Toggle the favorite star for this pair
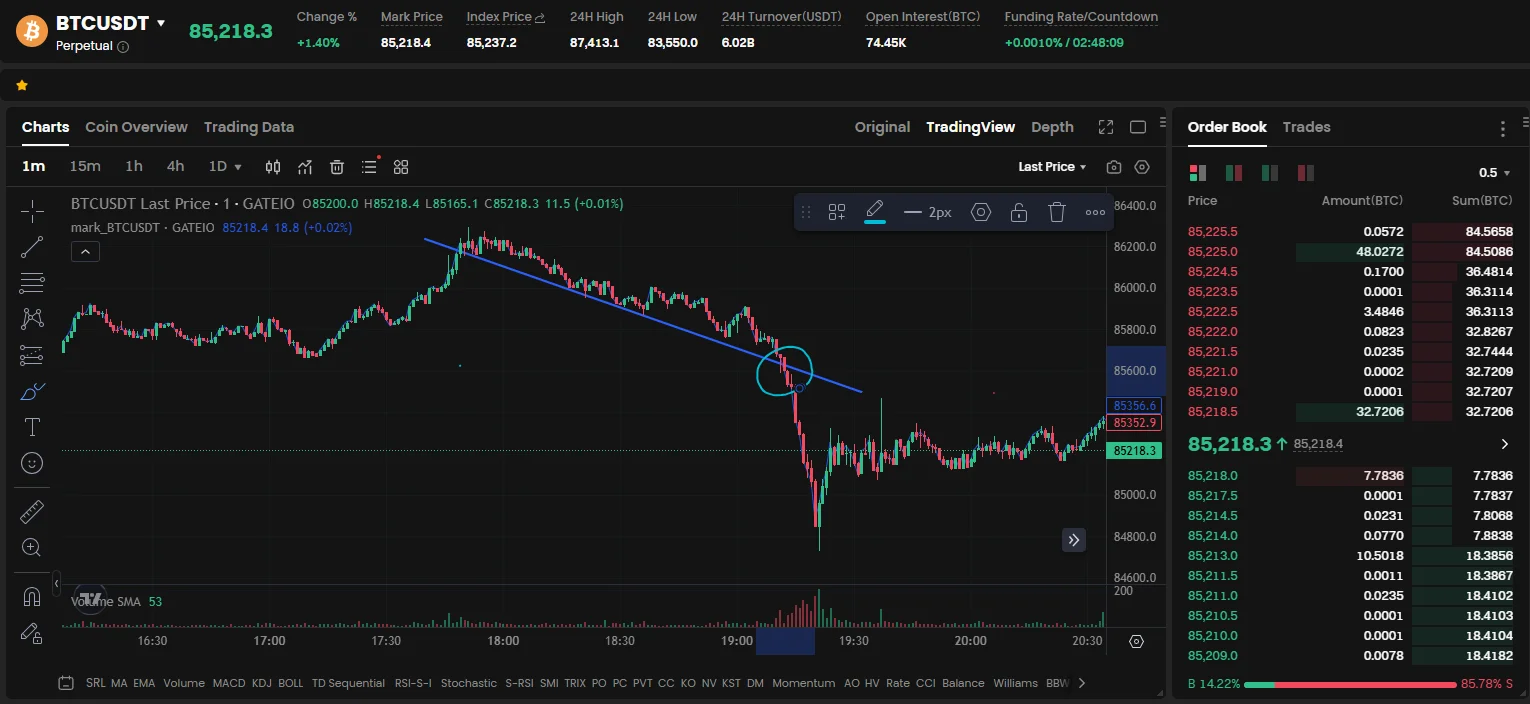 click(22, 86)
